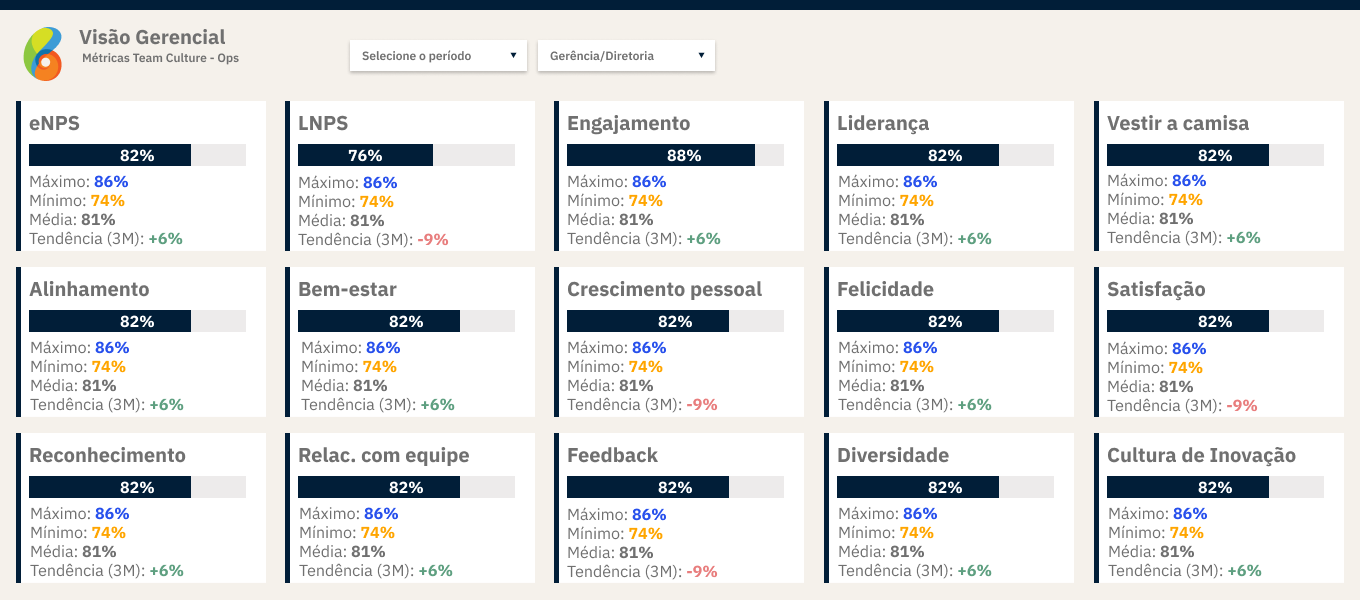Click the colorful dashboard logo icon
The image size is (1360, 600).
[43, 54]
